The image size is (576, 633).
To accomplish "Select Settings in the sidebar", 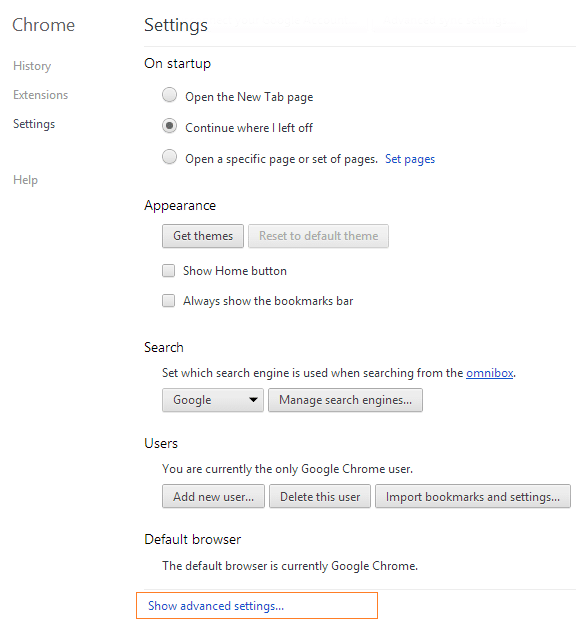I will click(x=34, y=124).
